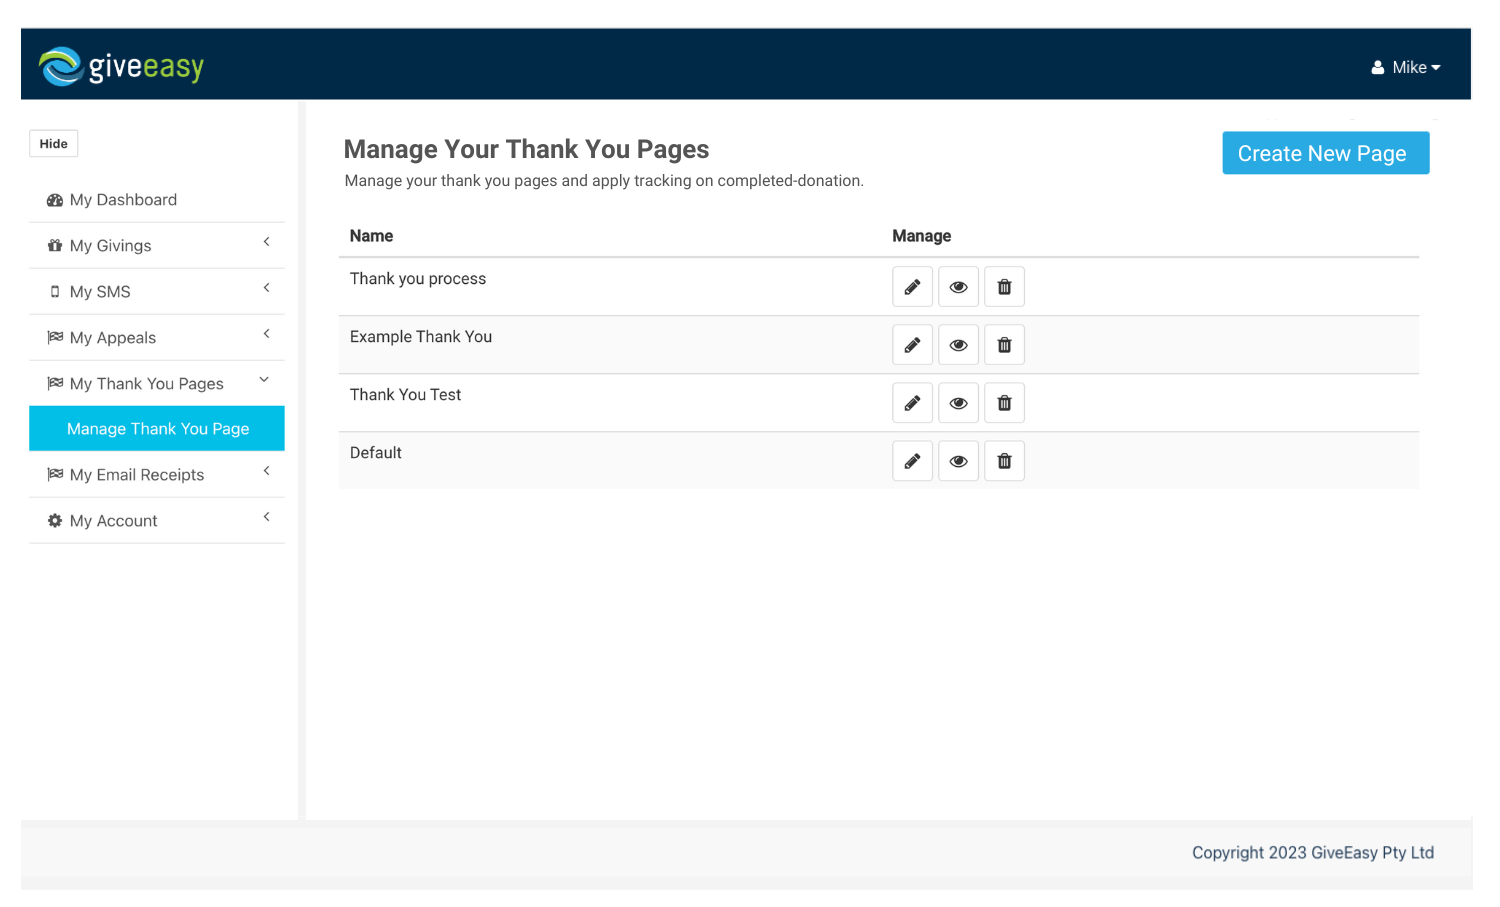Click the flag icon beside My Thank You Pages
The width and height of the screenshot is (1500, 907).
tap(55, 384)
